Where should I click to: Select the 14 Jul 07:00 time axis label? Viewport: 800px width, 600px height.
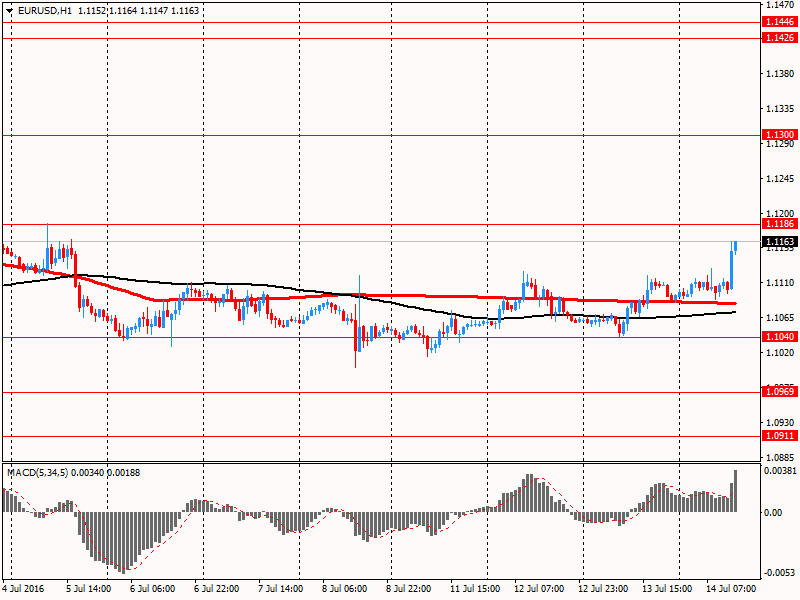731,589
